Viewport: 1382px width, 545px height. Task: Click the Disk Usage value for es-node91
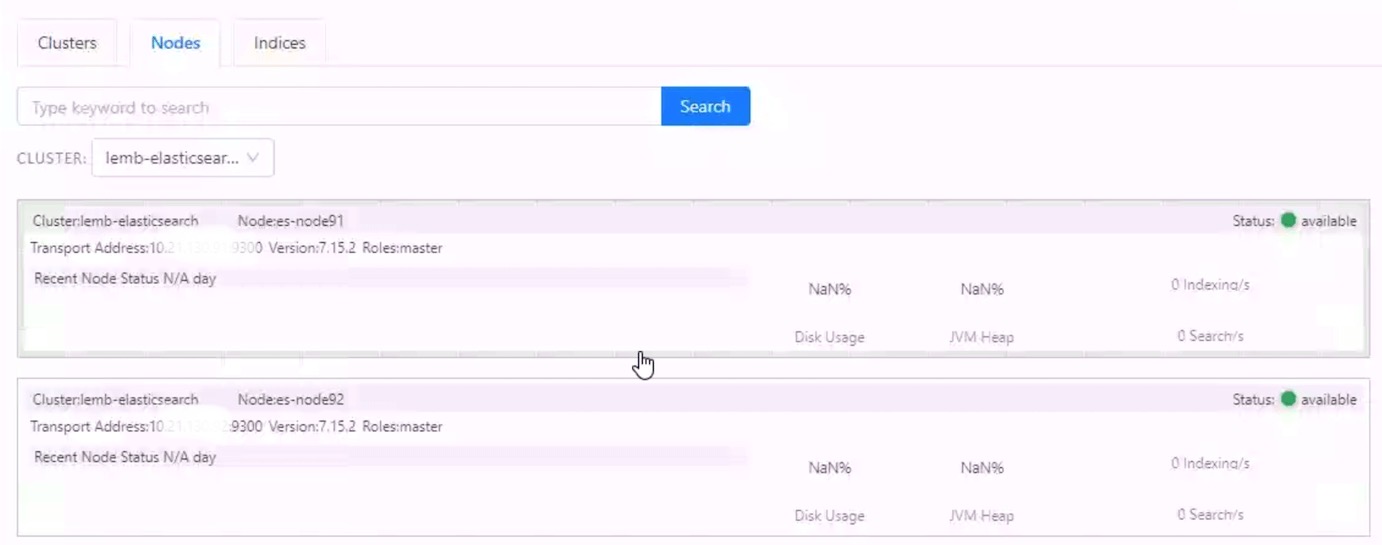(x=829, y=289)
